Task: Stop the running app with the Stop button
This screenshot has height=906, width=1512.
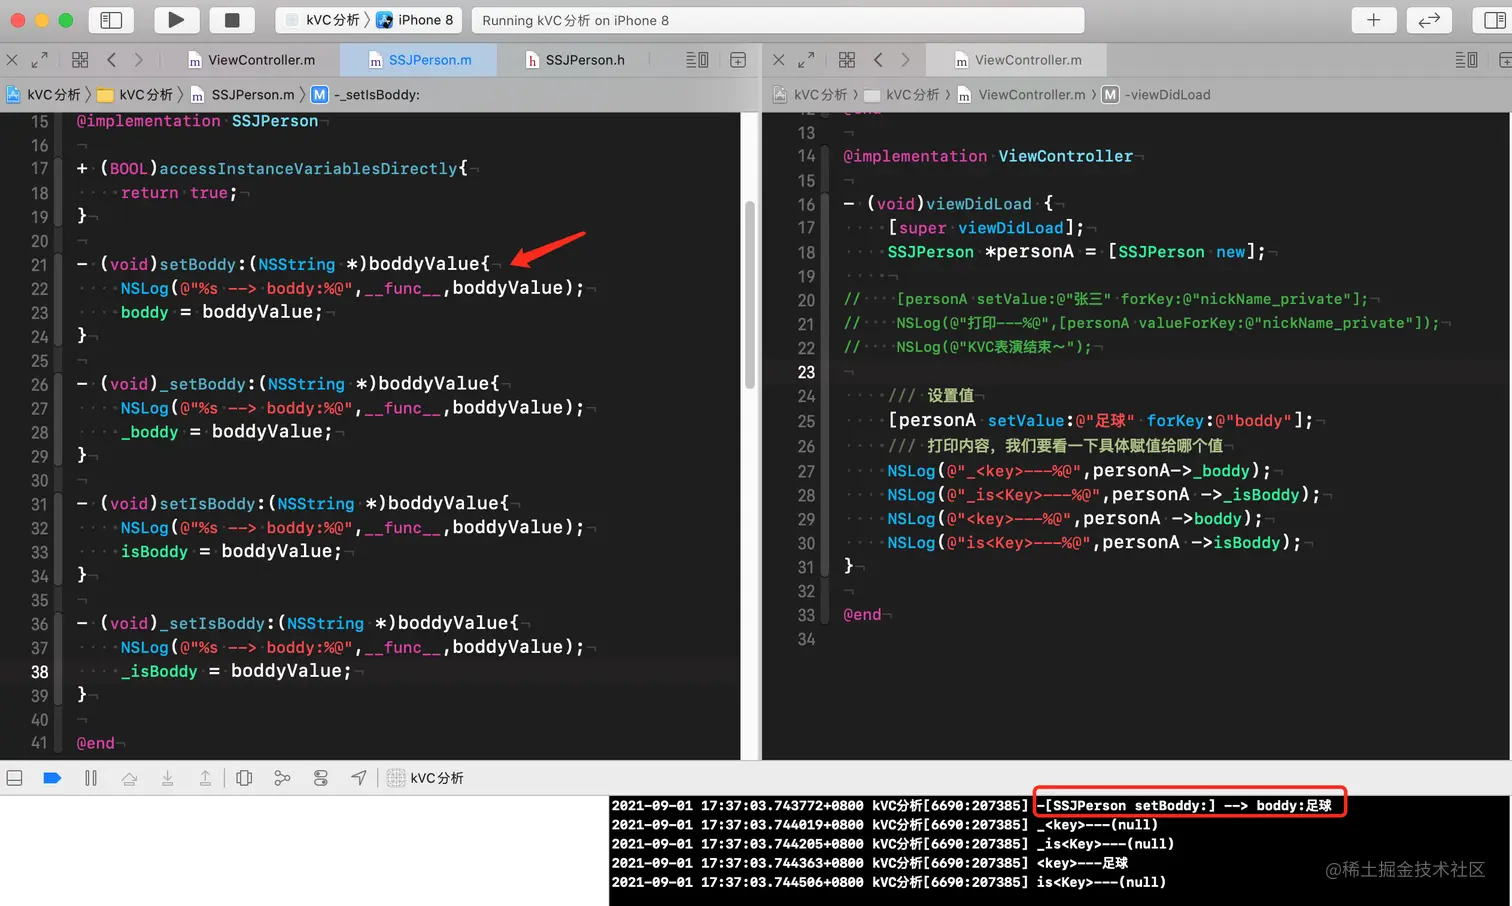Action: click(232, 20)
